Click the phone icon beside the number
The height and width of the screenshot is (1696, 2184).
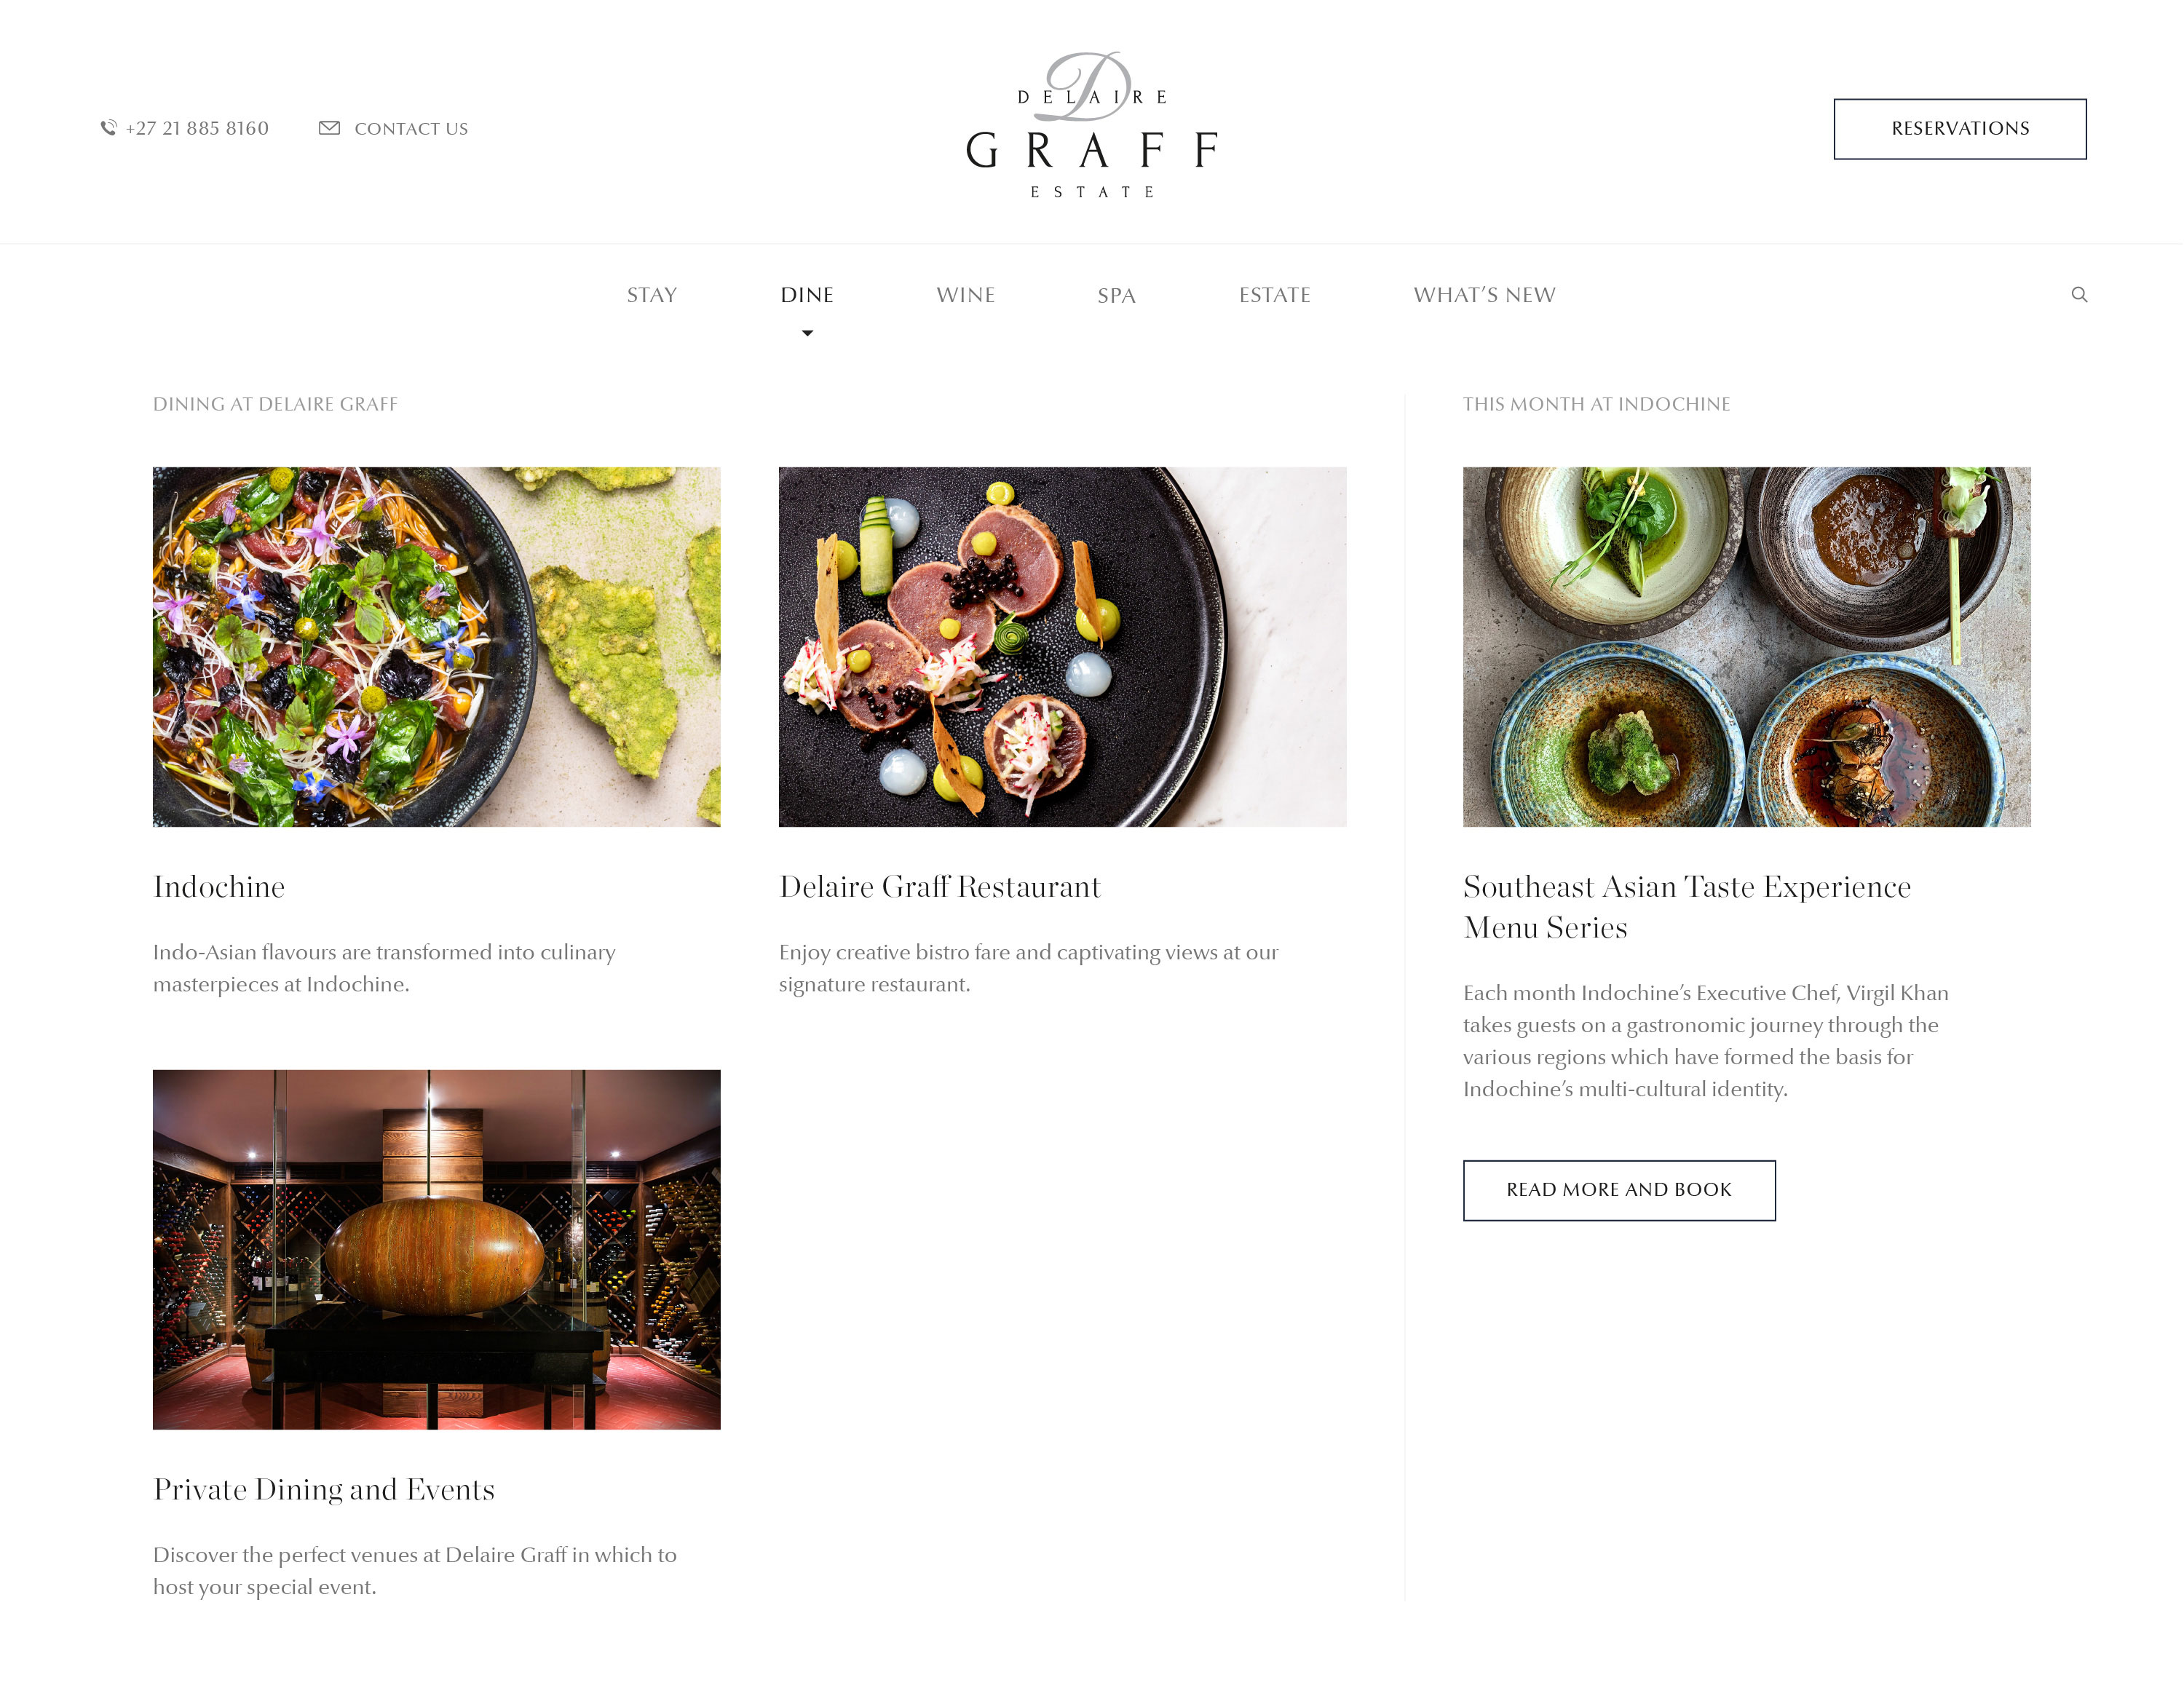point(108,128)
